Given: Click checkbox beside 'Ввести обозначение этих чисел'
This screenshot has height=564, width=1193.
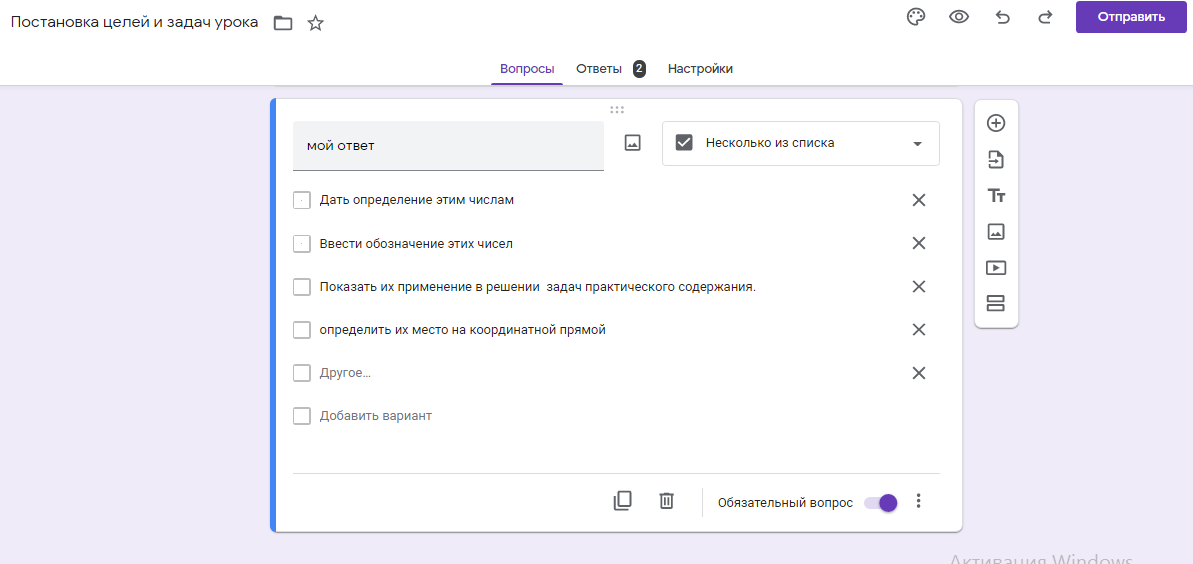Looking at the screenshot, I should click(x=302, y=244).
